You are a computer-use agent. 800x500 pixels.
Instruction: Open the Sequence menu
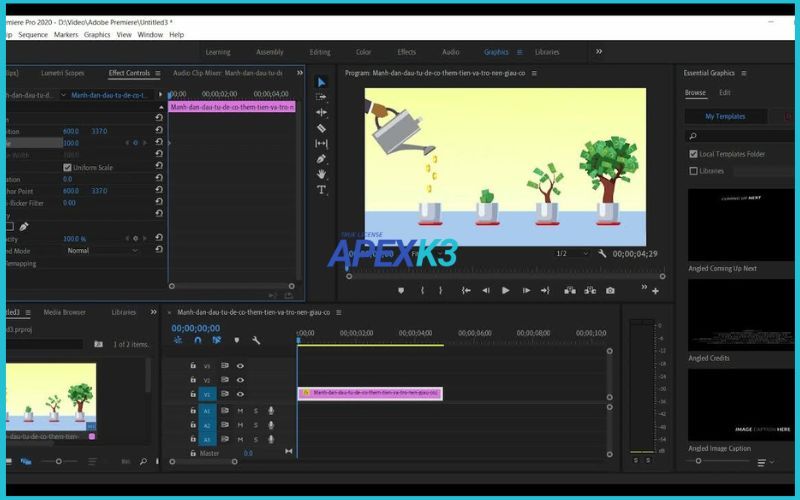point(33,35)
